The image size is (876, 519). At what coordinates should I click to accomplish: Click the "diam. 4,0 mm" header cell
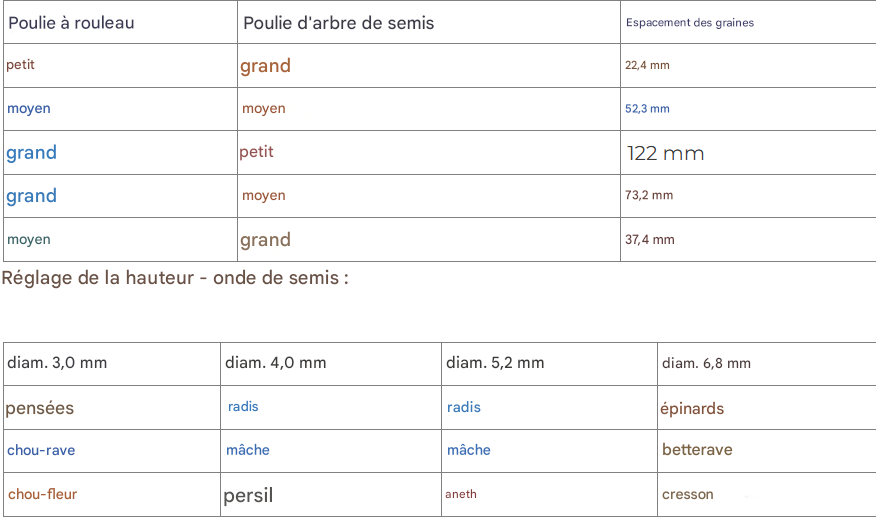(276, 363)
